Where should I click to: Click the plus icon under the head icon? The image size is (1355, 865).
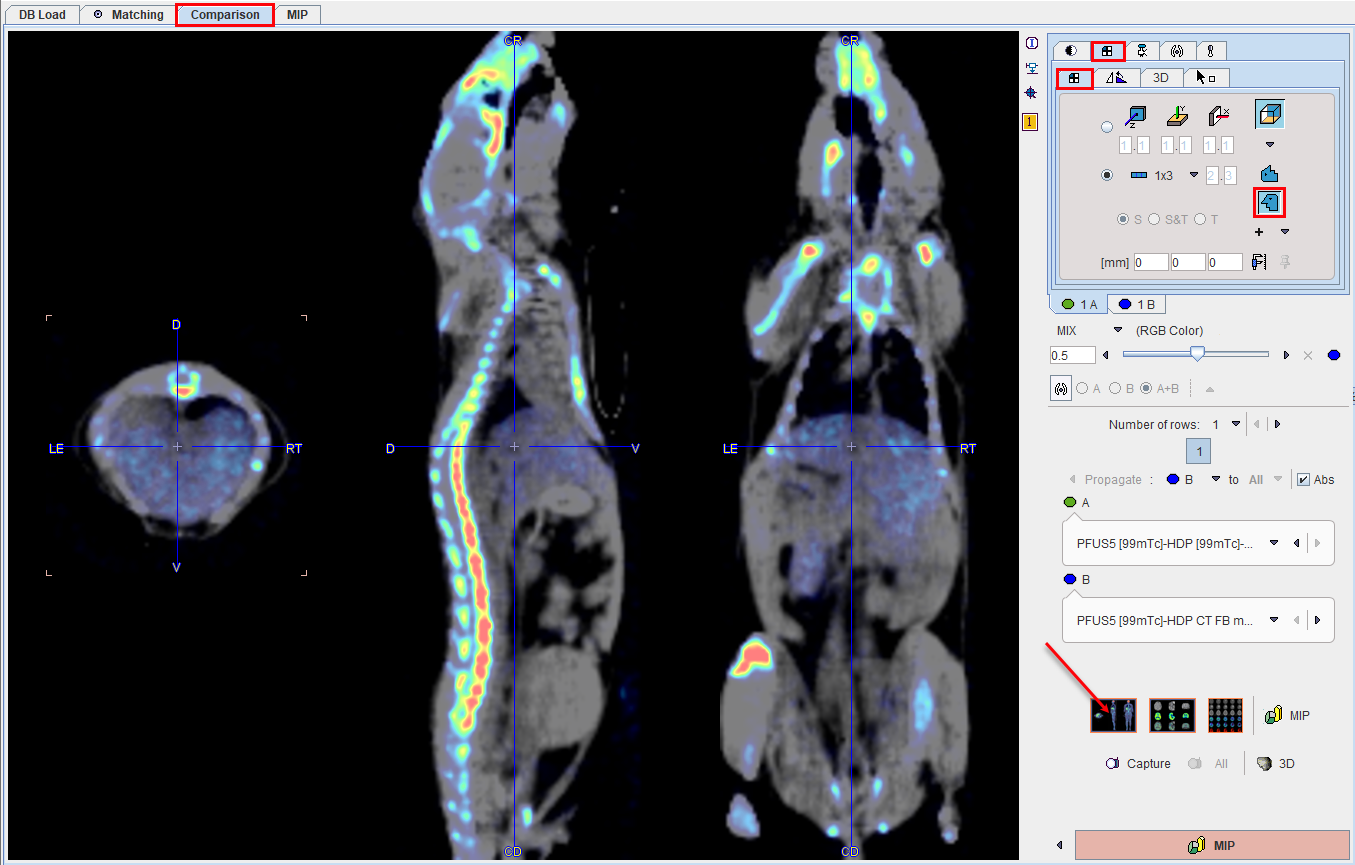point(1259,232)
